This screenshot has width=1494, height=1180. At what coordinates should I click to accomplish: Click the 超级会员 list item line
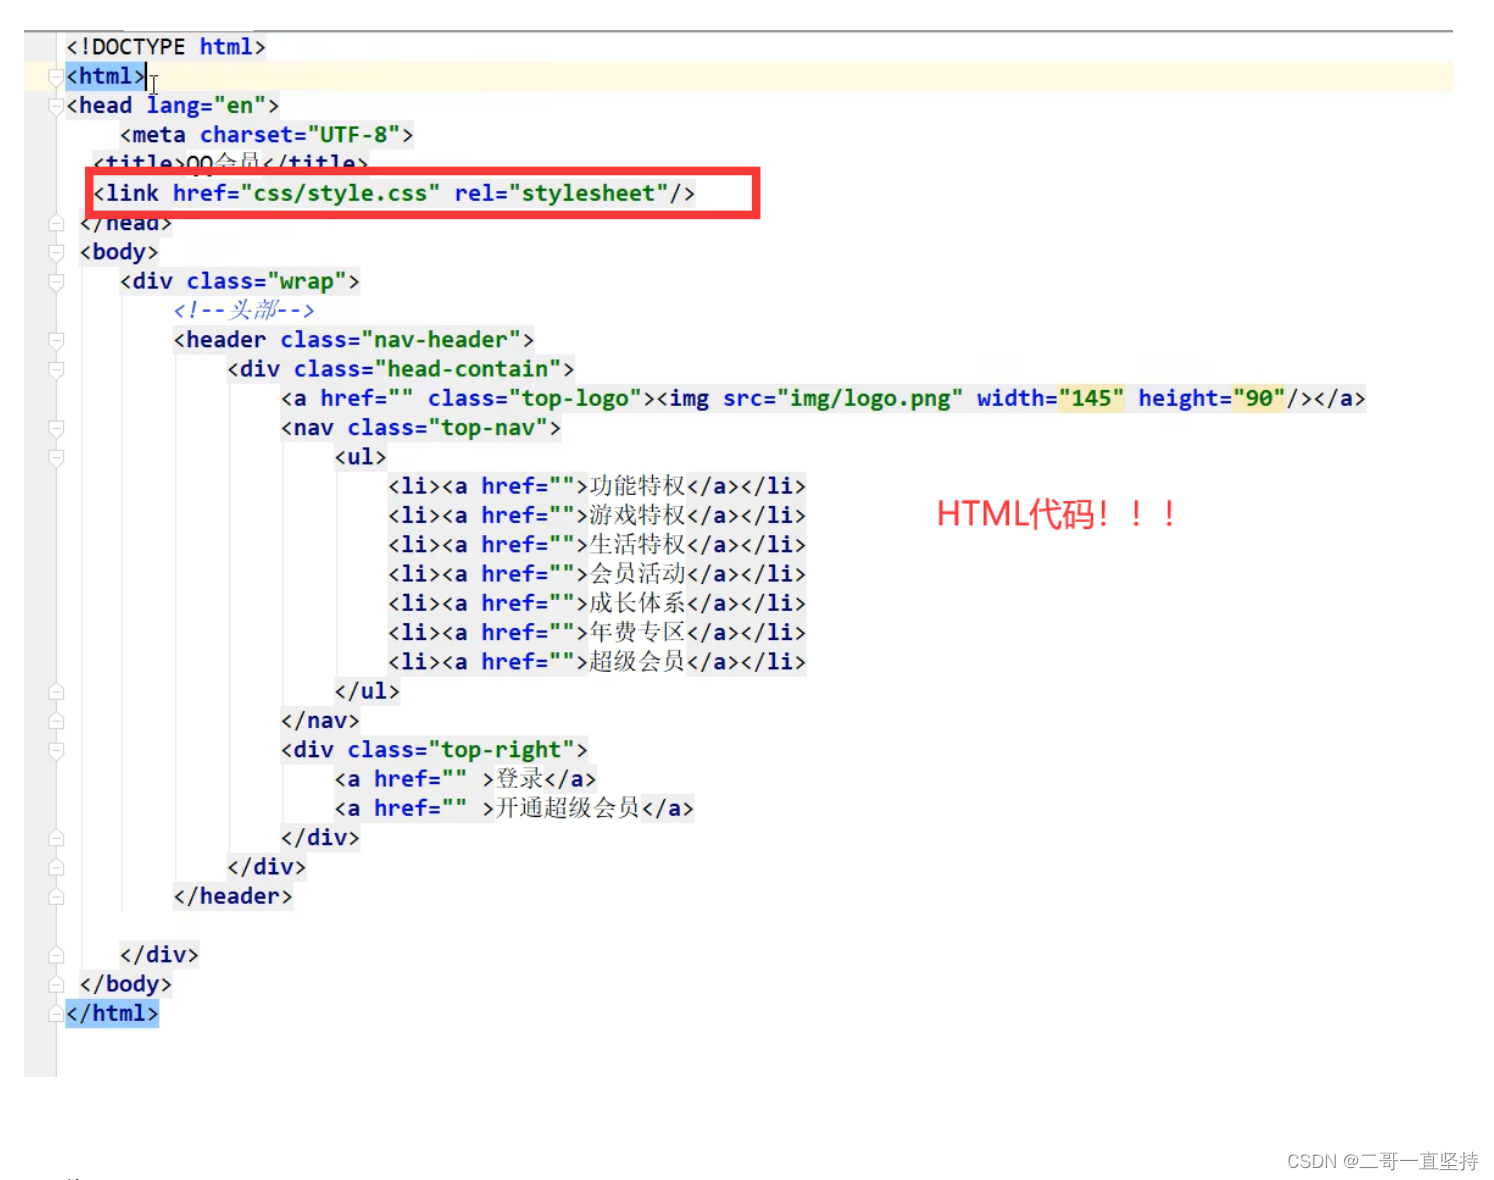point(596,662)
